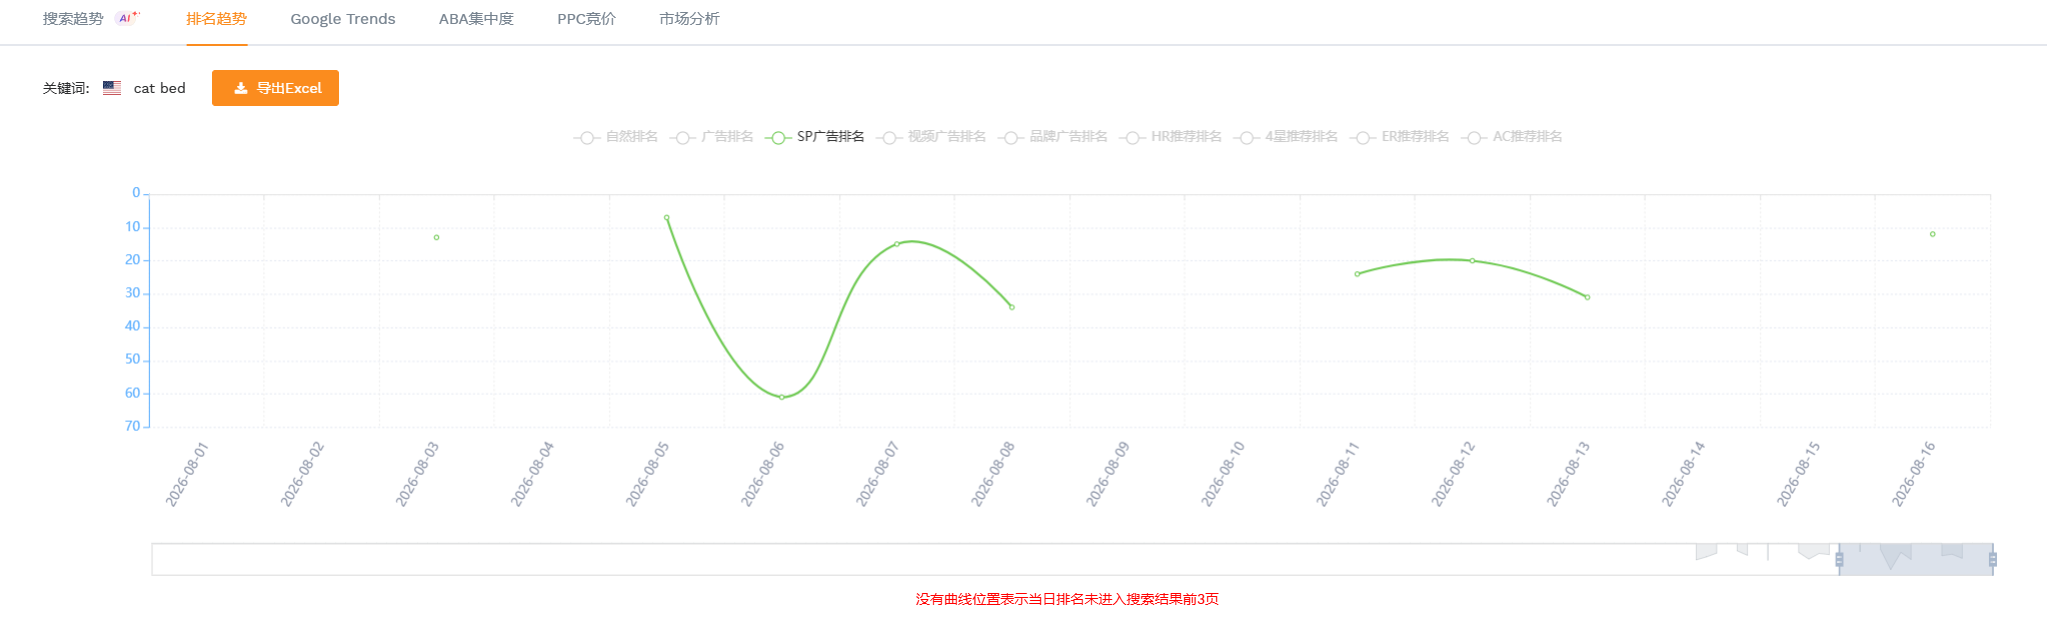Click the right handle of the zoom range slider
Image resolution: width=2047 pixels, height=620 pixels.
point(1993,560)
